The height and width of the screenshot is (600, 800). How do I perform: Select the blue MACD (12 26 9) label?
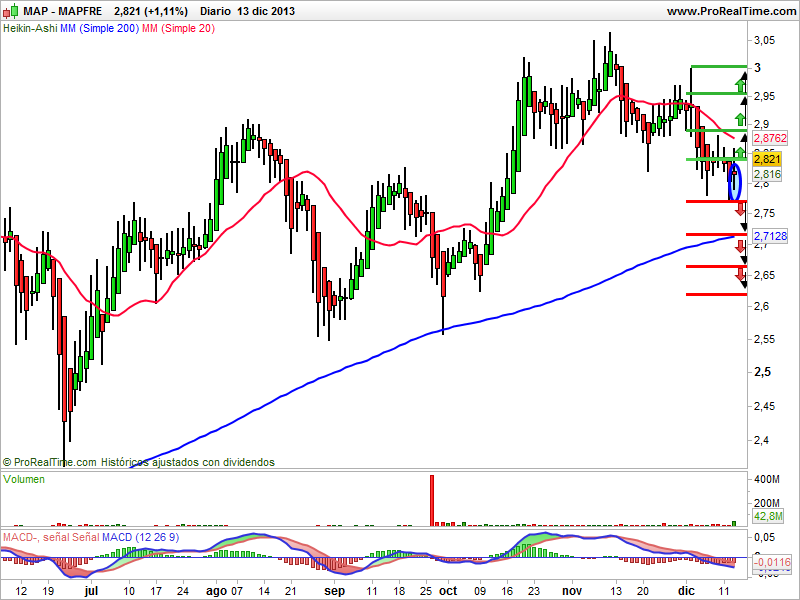140,537
